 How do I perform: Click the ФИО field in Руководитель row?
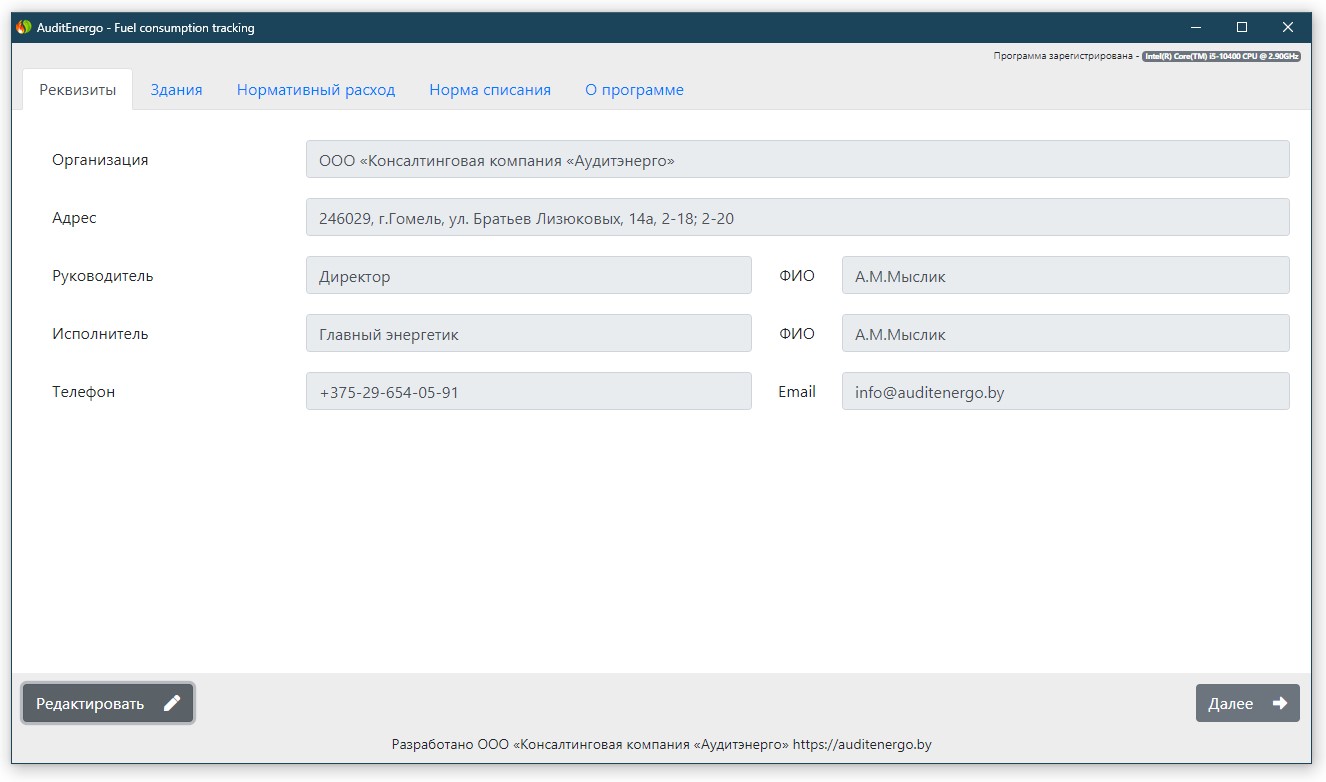point(1065,276)
